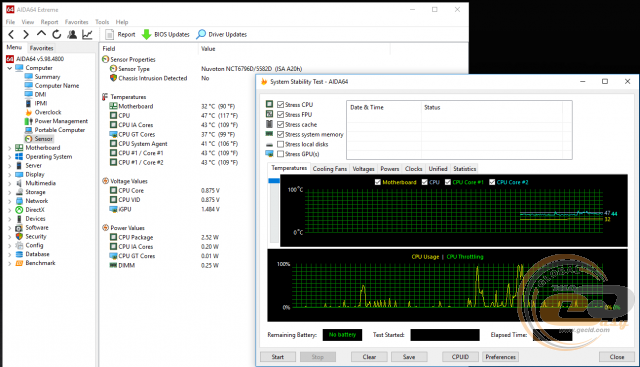The height and width of the screenshot is (367, 640).
Task: Click the Driver Updates magnifier icon
Action: 201,34
